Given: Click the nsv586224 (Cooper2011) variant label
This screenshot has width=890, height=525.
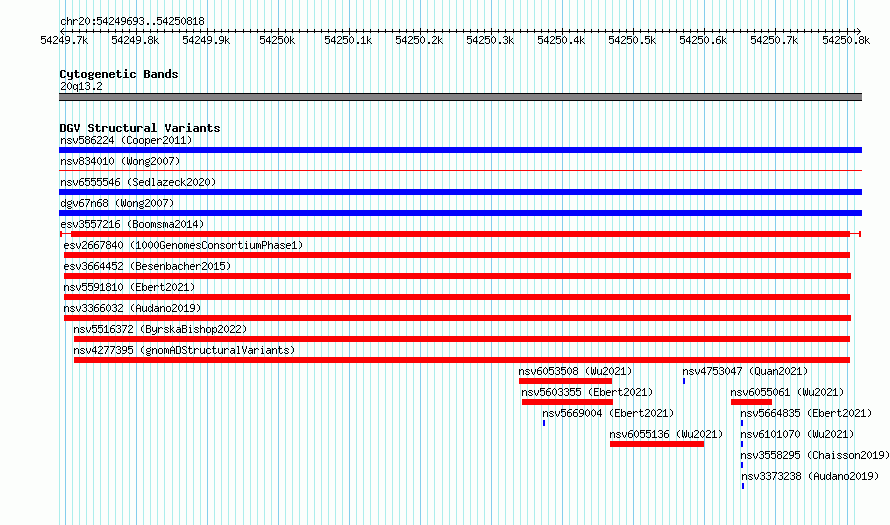Looking at the screenshot, I should click(x=126, y=140).
